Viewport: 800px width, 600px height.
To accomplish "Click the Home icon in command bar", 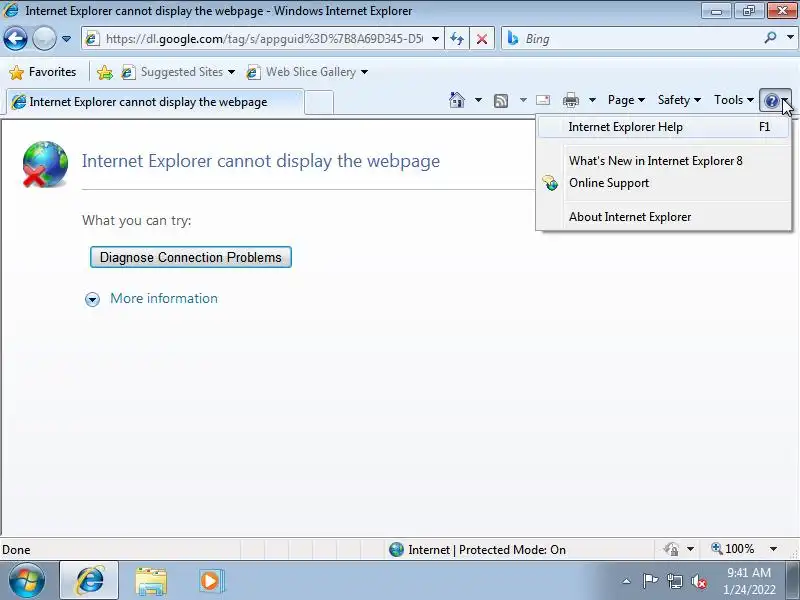I will 457,100.
